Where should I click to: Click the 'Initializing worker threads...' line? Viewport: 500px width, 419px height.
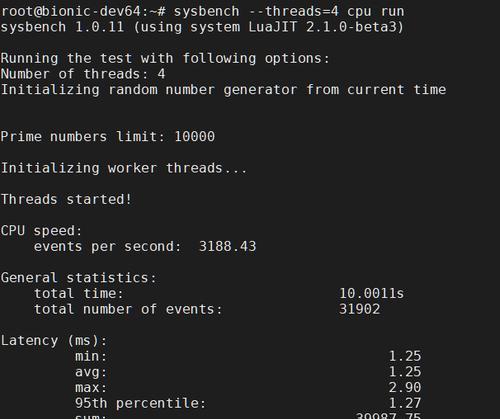(124, 168)
